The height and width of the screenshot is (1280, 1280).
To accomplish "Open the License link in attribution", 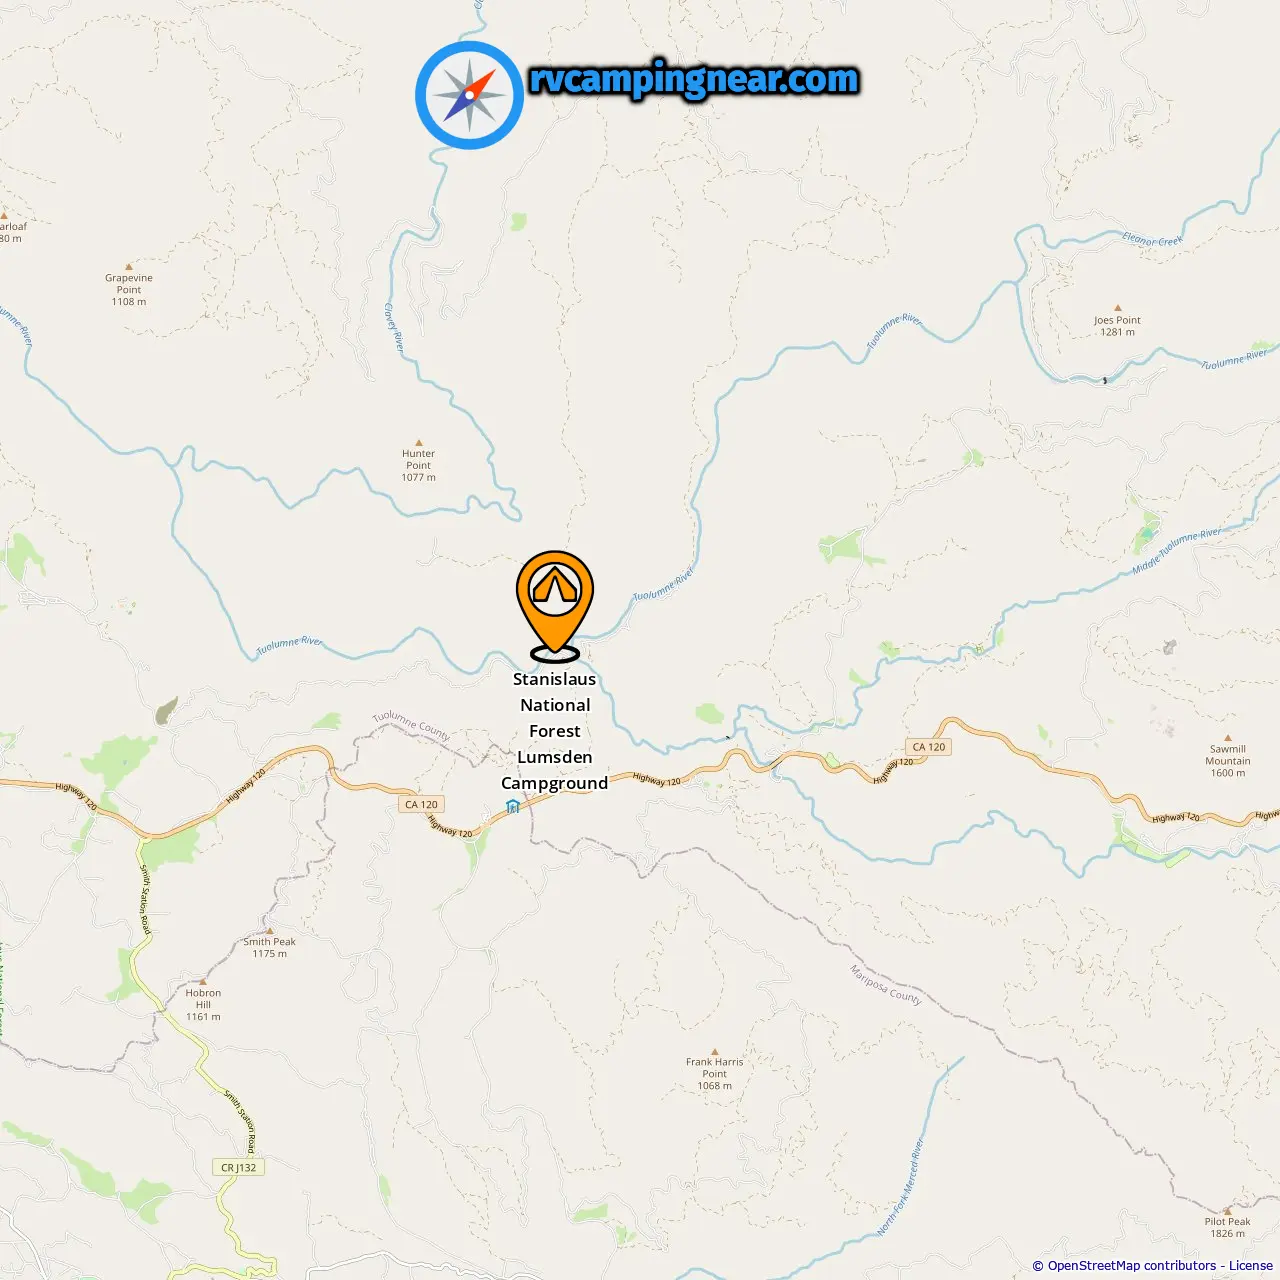I will tap(1251, 1265).
